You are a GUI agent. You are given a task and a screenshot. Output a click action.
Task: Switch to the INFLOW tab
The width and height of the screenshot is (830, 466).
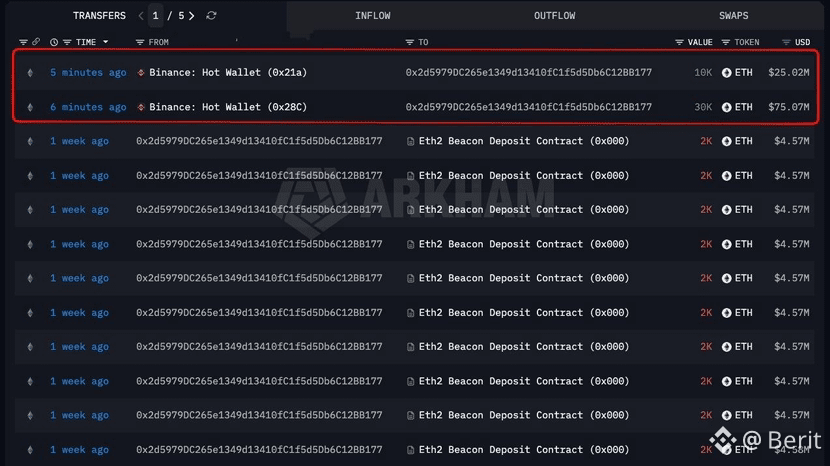[x=373, y=16]
